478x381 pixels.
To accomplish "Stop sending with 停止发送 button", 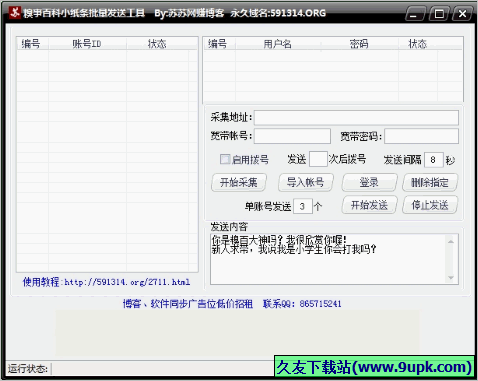I will click(430, 205).
